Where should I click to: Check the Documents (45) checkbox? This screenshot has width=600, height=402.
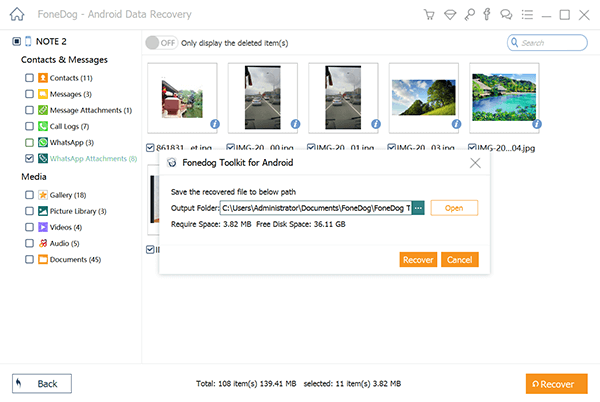[29, 259]
